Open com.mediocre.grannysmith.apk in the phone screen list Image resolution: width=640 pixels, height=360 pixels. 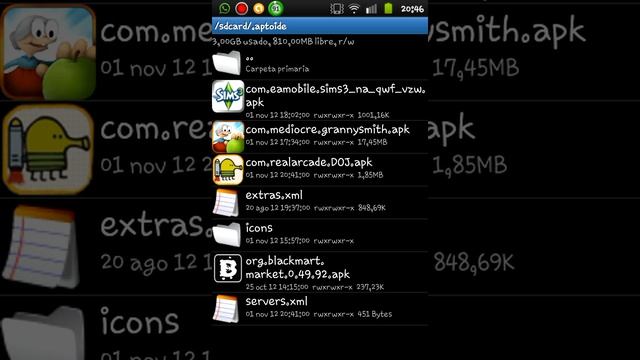327,130
